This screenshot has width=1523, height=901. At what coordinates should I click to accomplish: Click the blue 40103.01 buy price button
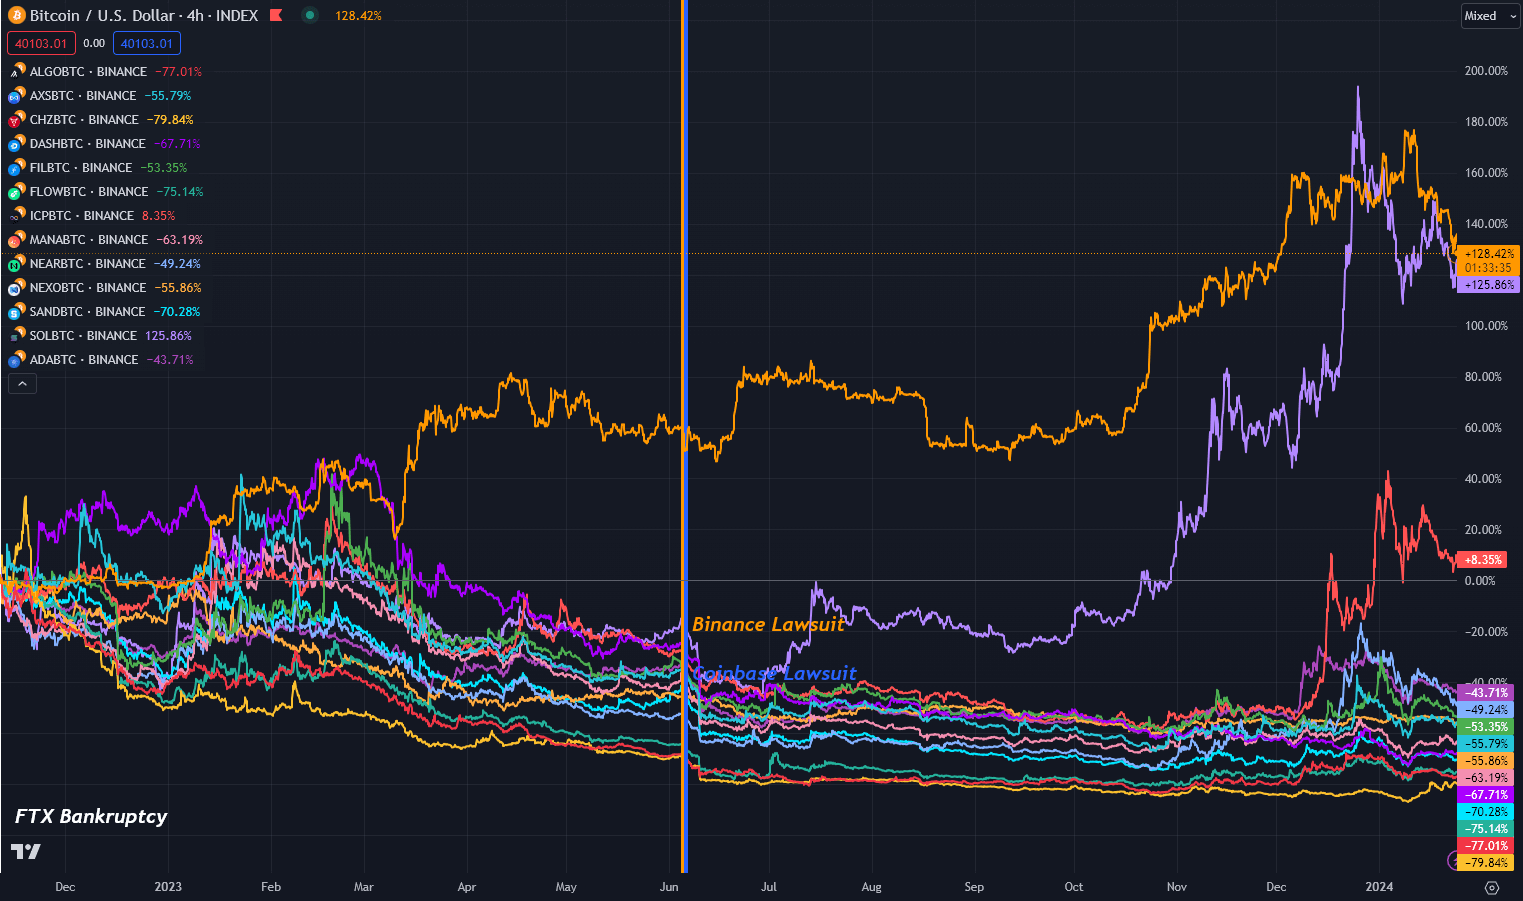(147, 43)
